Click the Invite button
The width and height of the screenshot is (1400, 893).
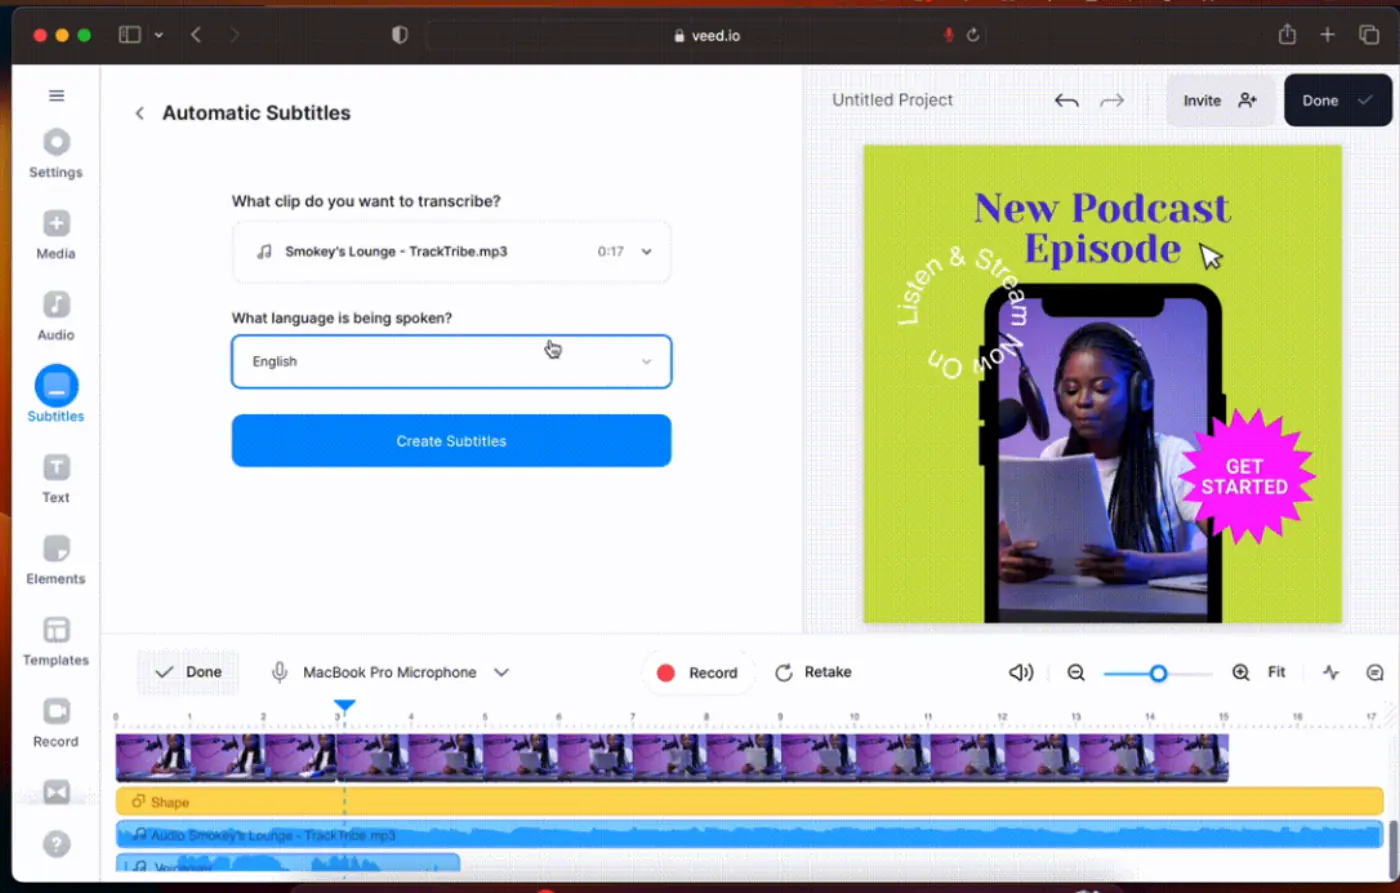tap(1220, 100)
